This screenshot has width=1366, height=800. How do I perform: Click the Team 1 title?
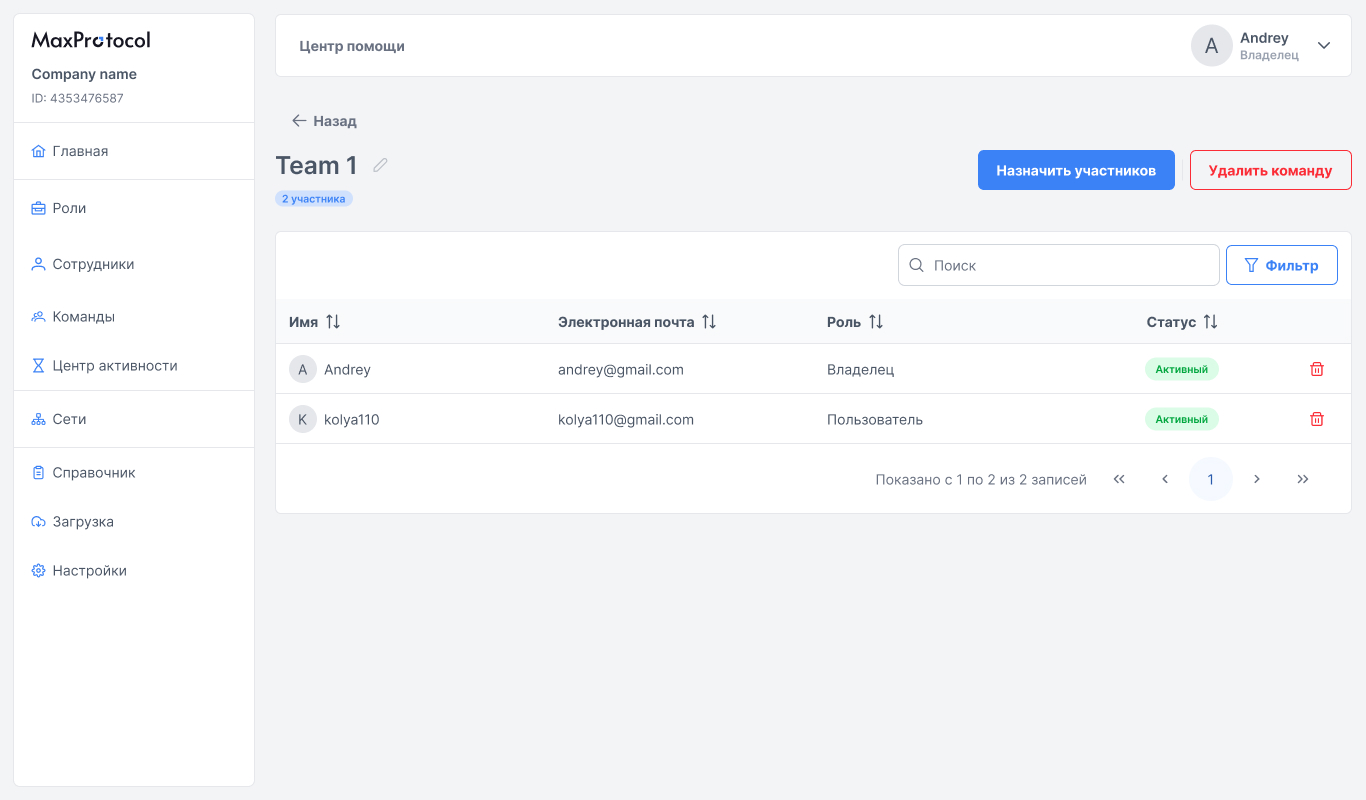tap(316, 165)
